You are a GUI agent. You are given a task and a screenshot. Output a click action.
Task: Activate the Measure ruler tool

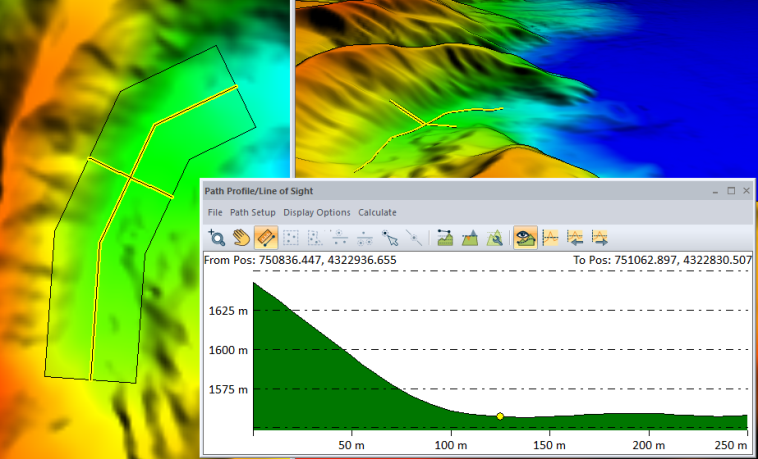[266, 238]
